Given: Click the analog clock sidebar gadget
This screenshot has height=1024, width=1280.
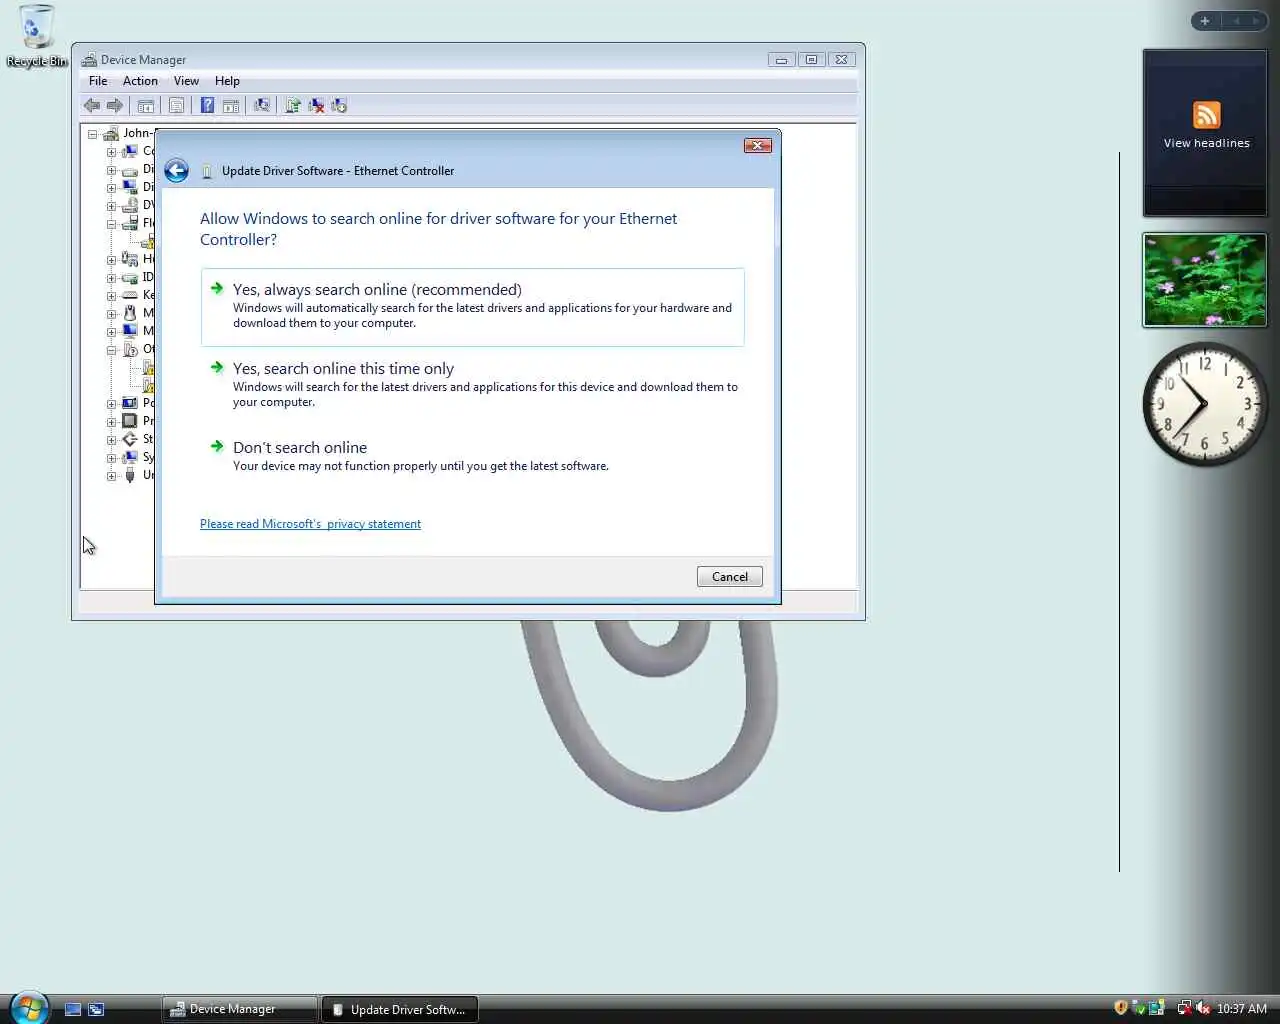Looking at the screenshot, I should click(x=1205, y=403).
